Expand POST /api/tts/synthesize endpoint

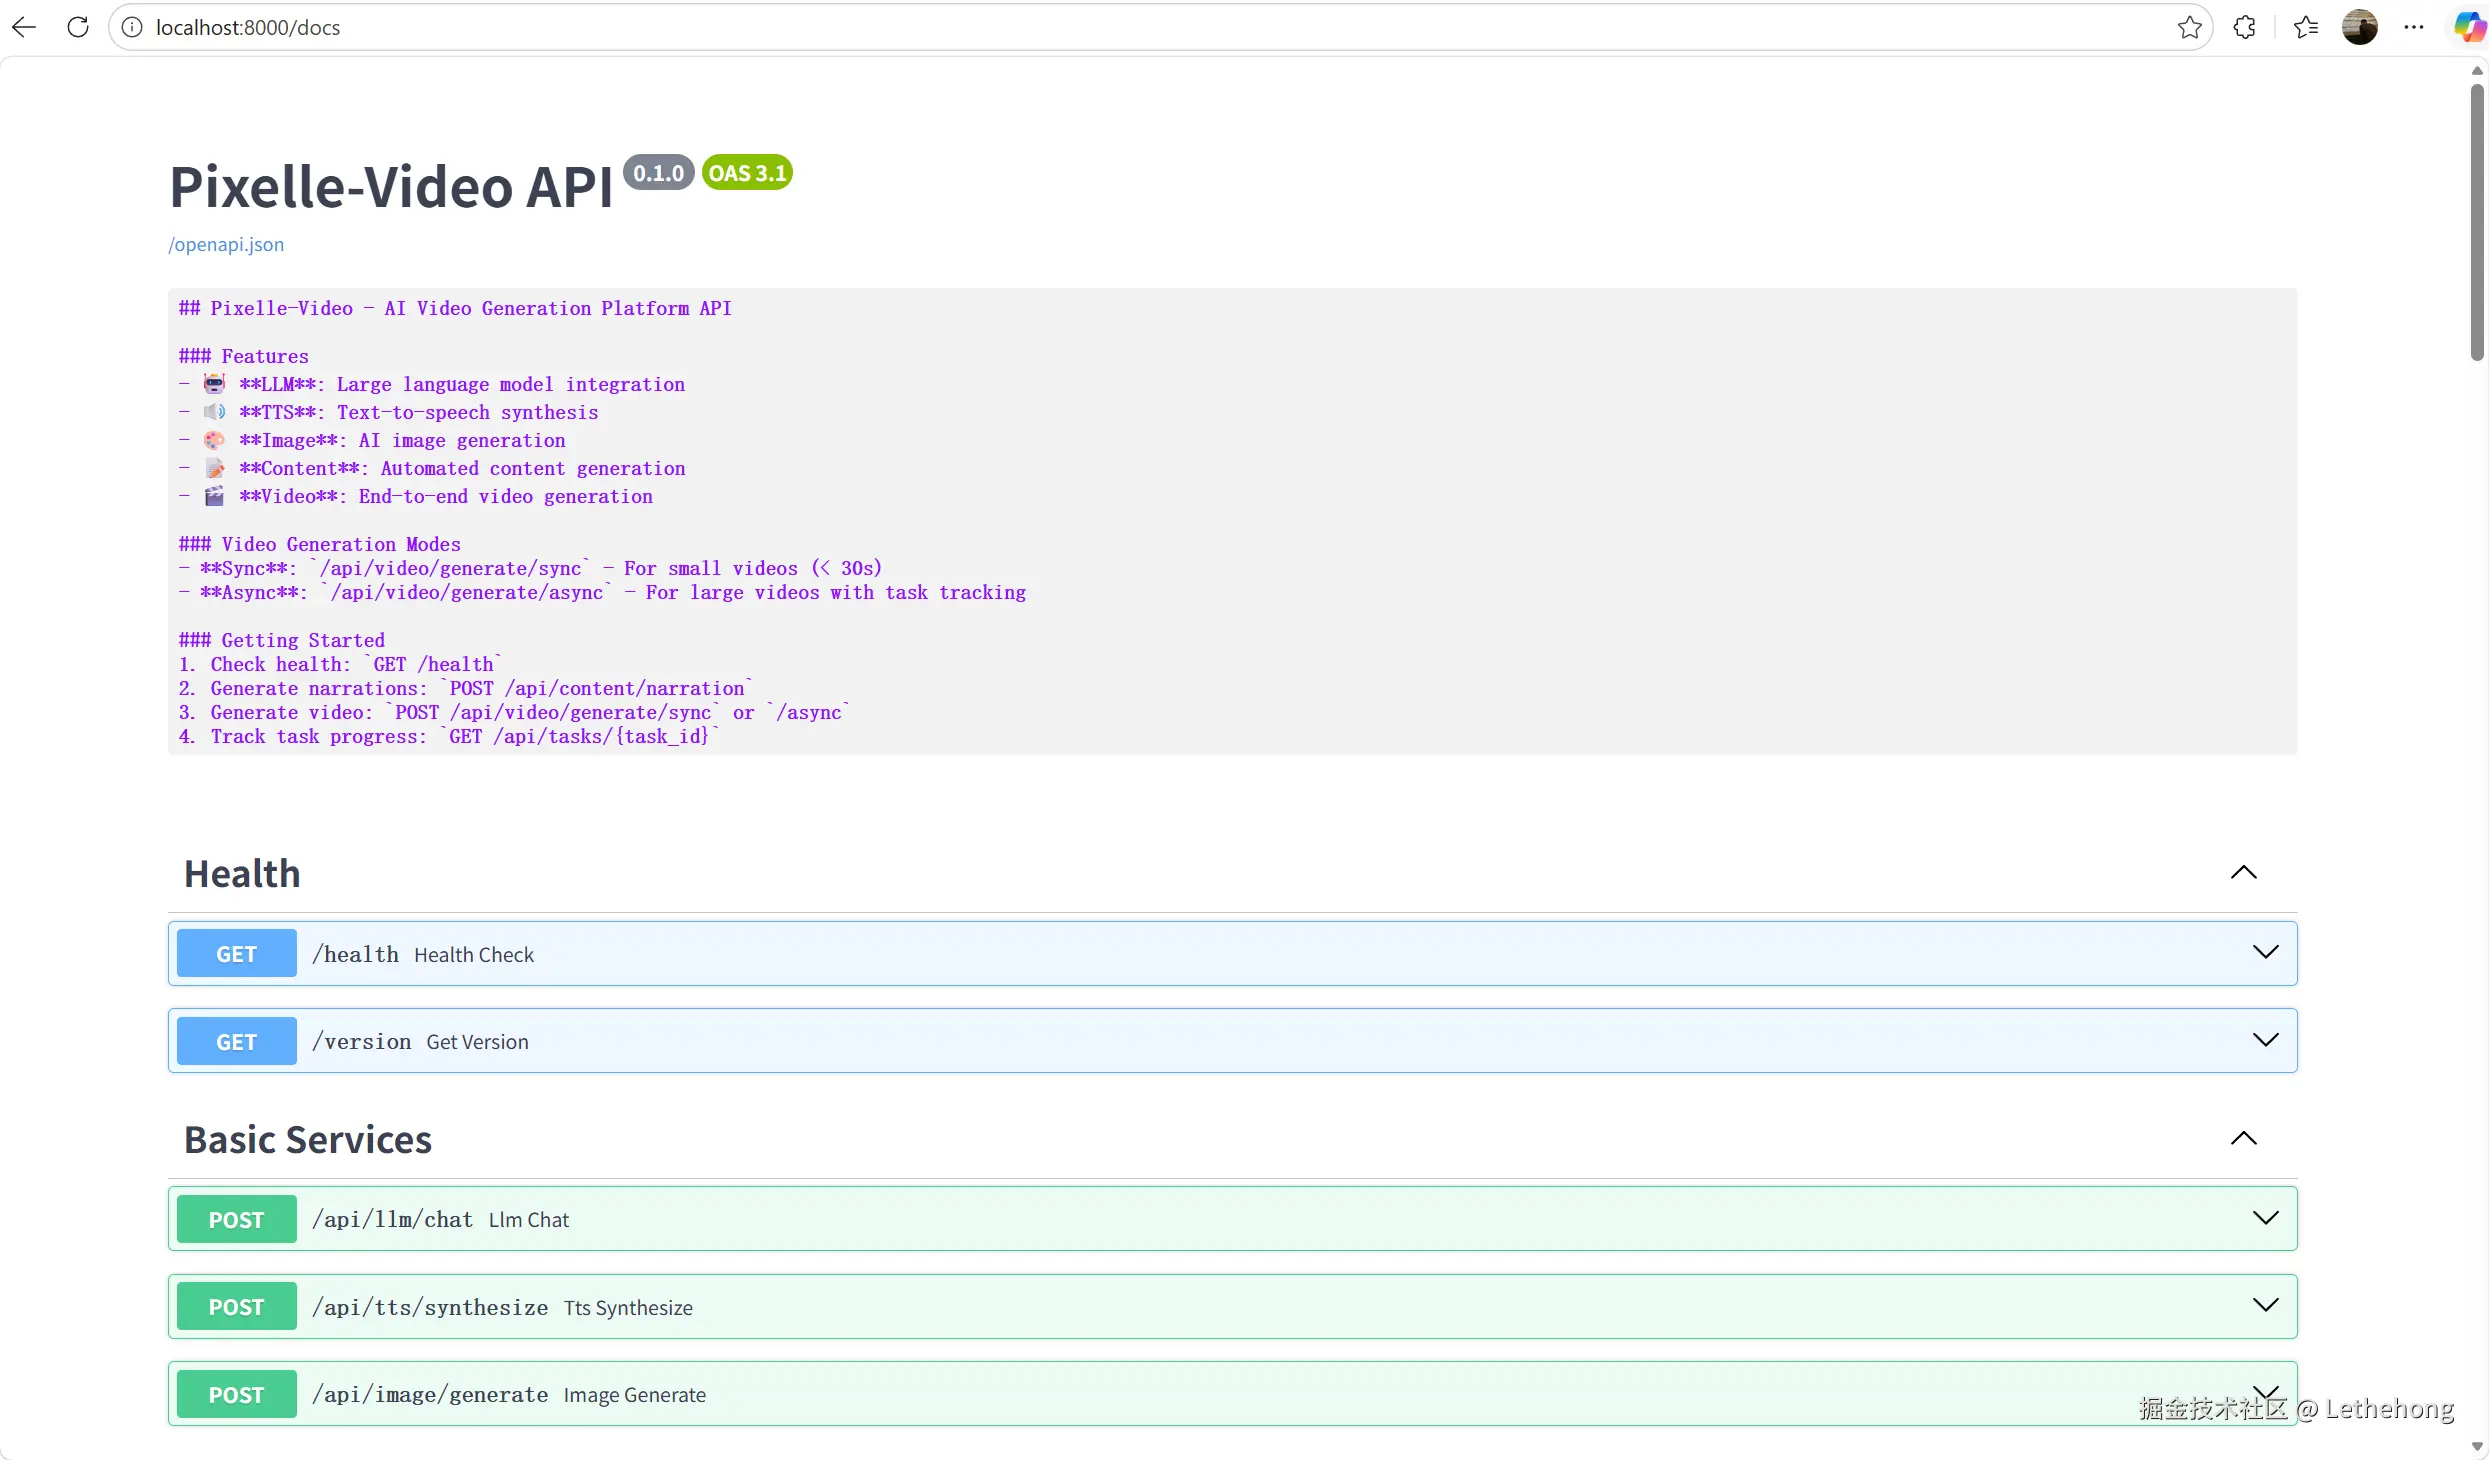tap(2265, 1305)
